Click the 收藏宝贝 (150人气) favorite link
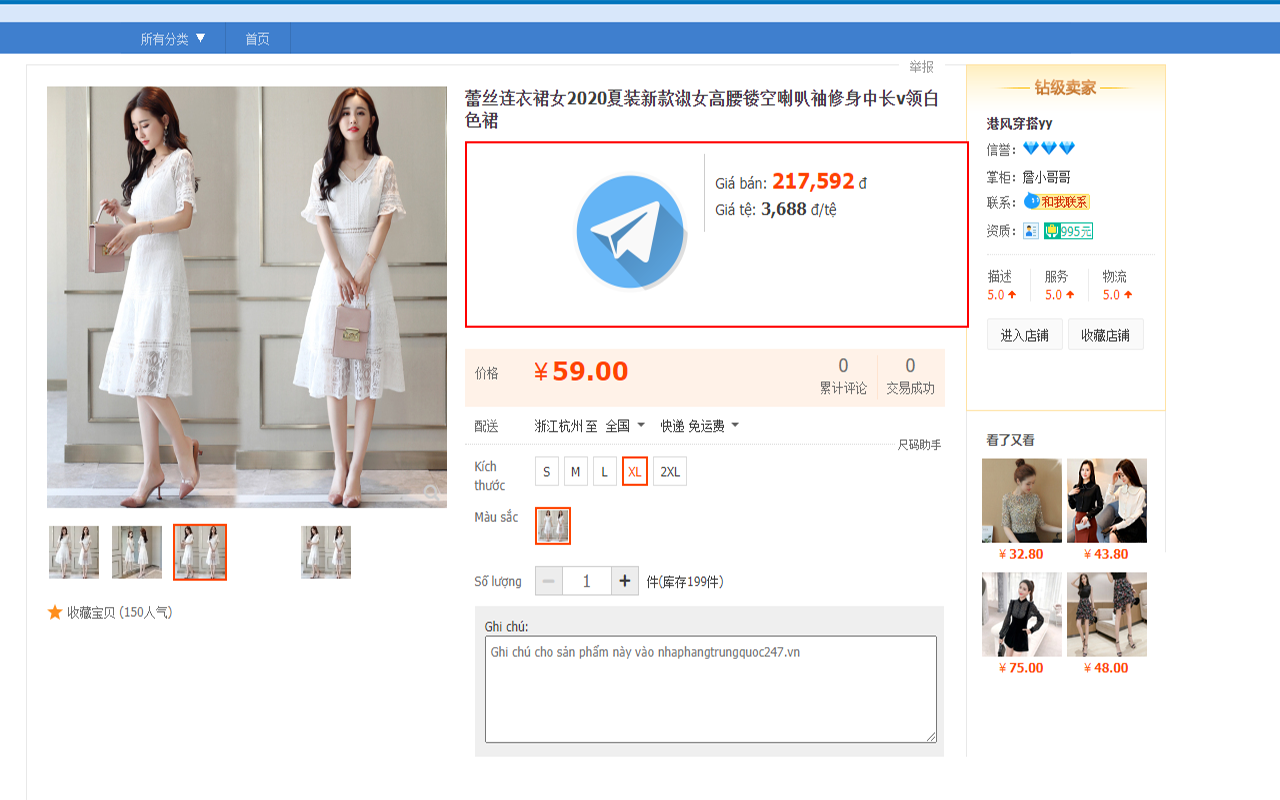 coord(119,612)
